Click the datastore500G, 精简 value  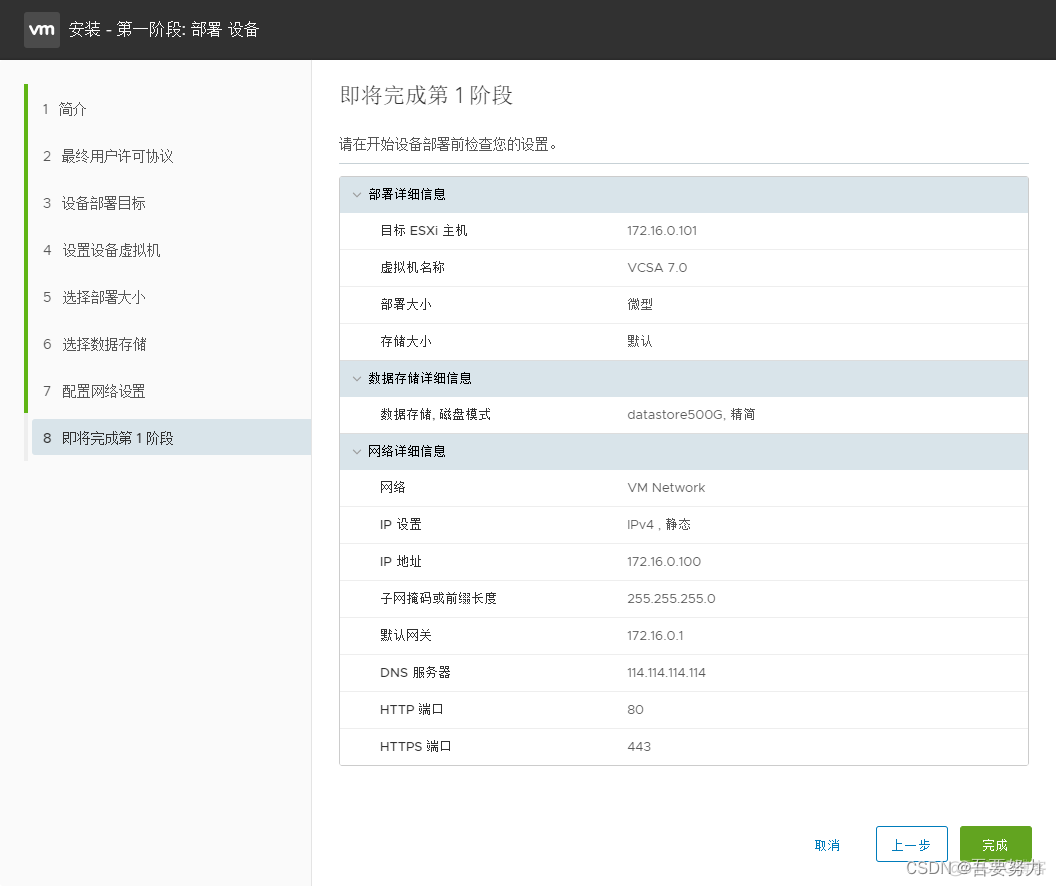(691, 415)
